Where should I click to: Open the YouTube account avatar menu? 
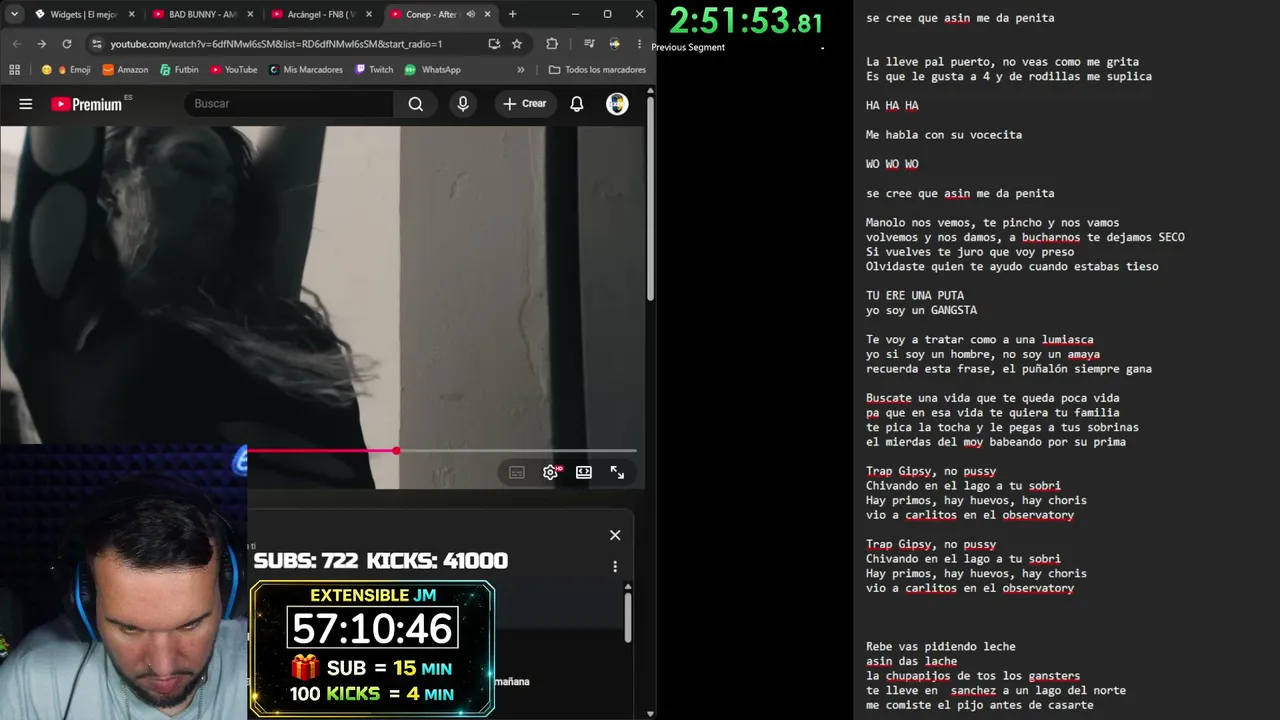[617, 104]
